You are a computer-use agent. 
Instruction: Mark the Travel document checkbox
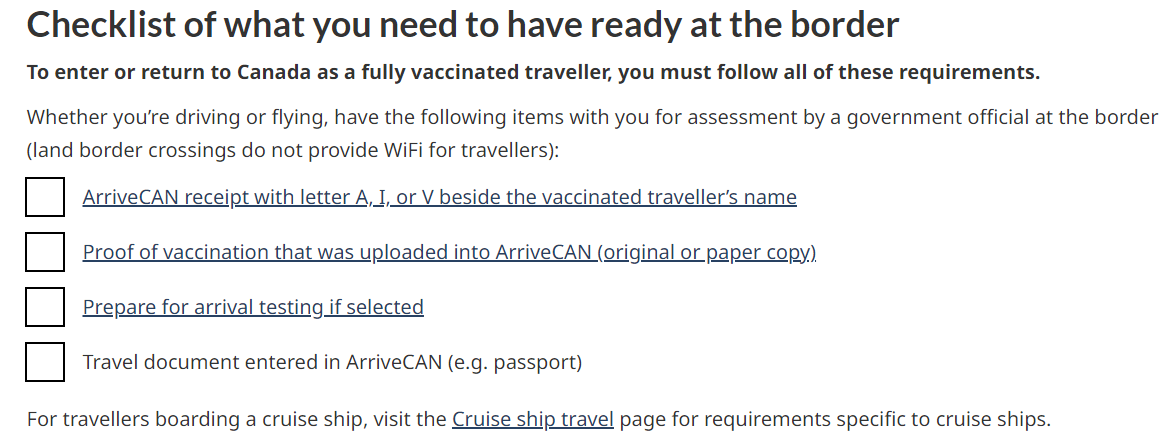45,362
